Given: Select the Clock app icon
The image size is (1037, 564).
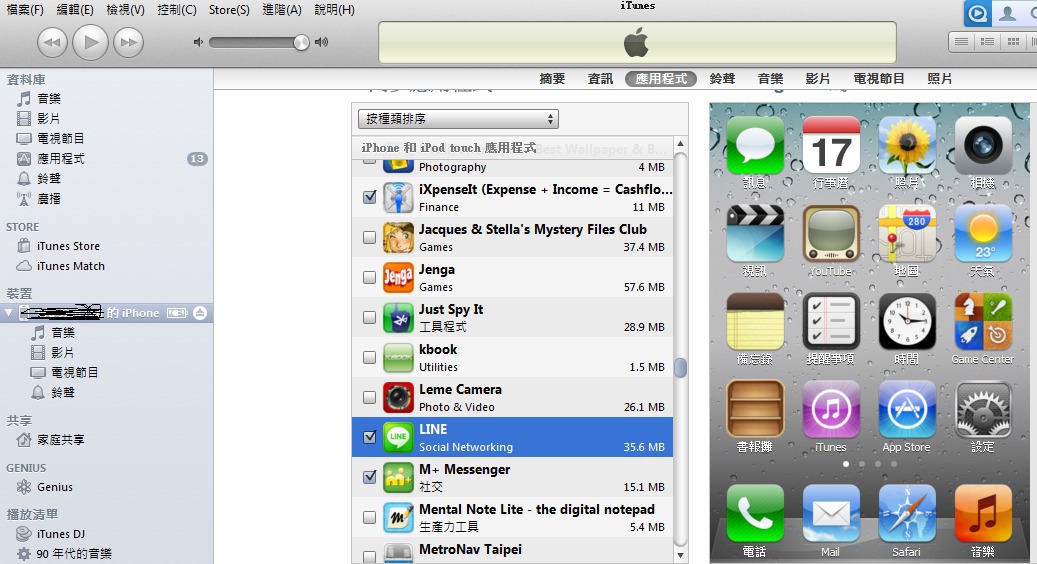Looking at the screenshot, I should (907, 321).
